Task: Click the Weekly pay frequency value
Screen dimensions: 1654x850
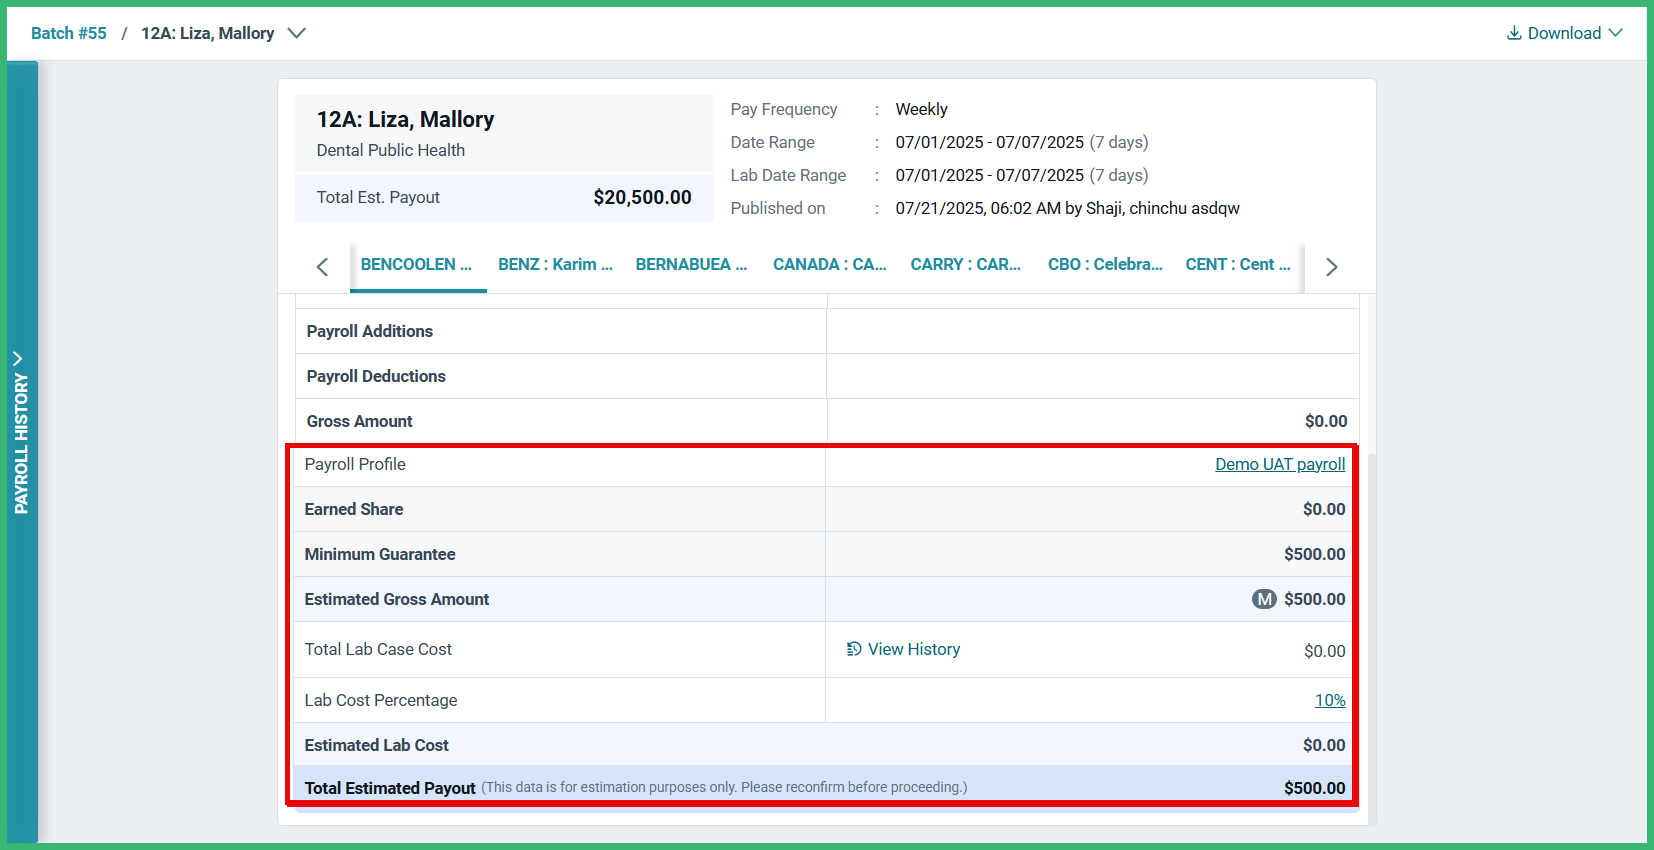Action: [921, 109]
